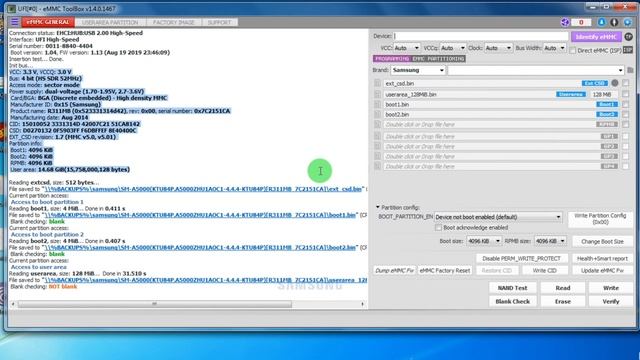Open the VCC voltage dropdown
This screenshot has height=360, width=640.
click(x=407, y=48)
